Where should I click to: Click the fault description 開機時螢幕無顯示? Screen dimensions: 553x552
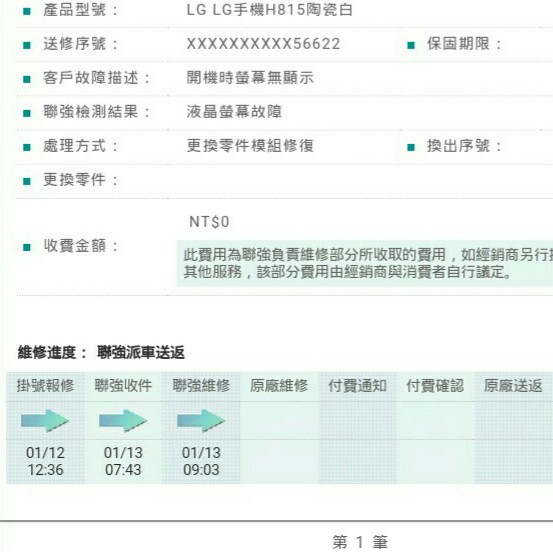pyautogui.click(x=250, y=78)
